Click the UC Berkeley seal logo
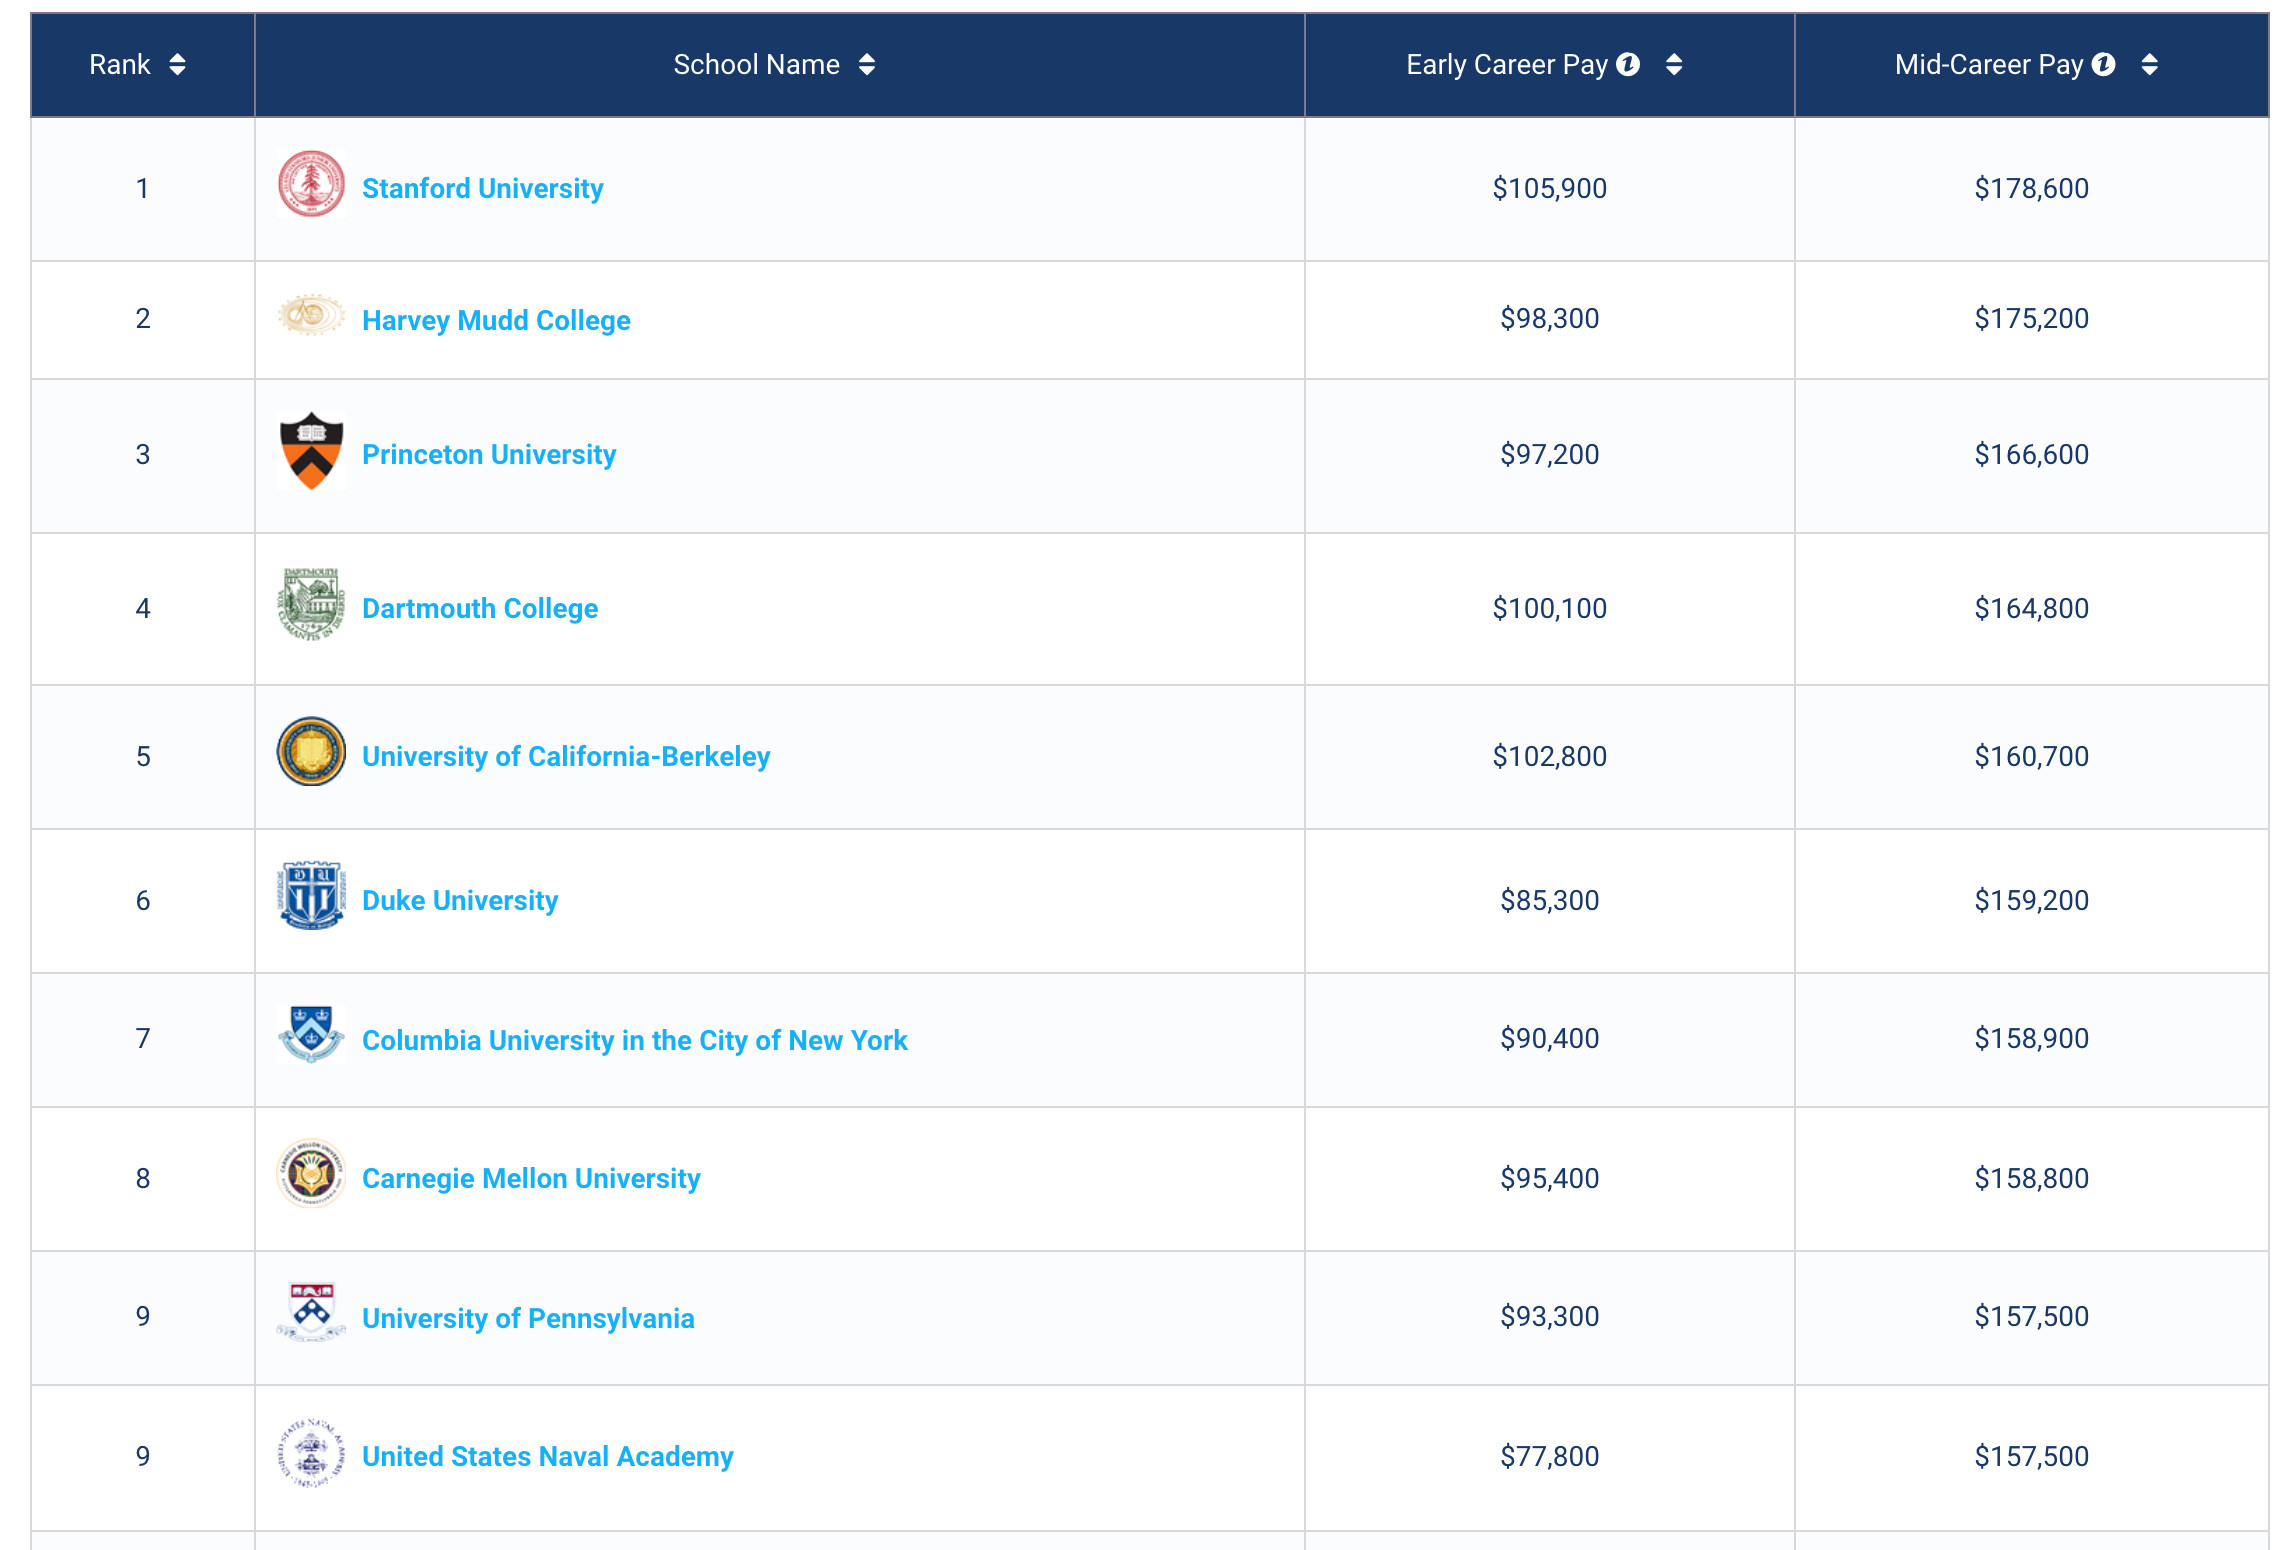The height and width of the screenshot is (1550, 2288). coord(311,751)
